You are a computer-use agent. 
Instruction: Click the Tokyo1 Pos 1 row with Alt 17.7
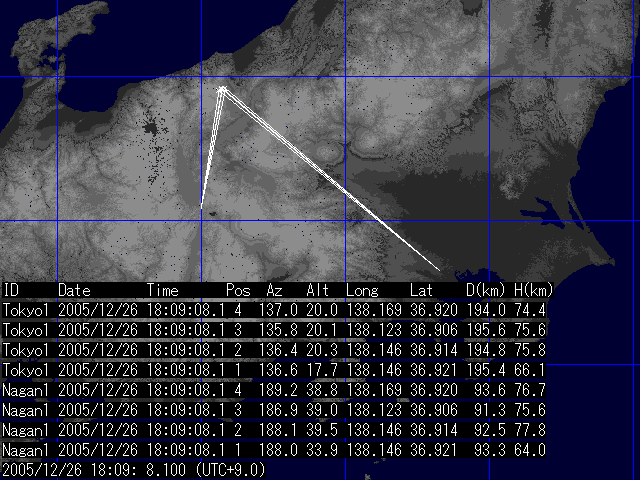tap(274, 370)
